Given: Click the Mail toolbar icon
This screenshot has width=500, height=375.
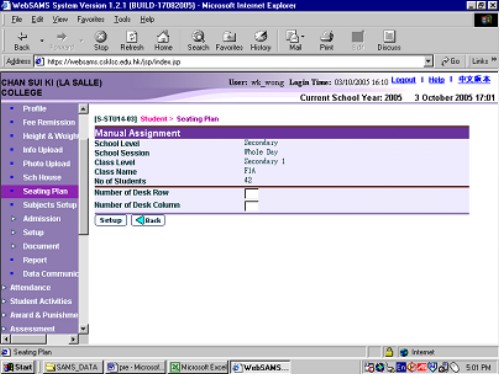Looking at the screenshot, I should tap(295, 41).
